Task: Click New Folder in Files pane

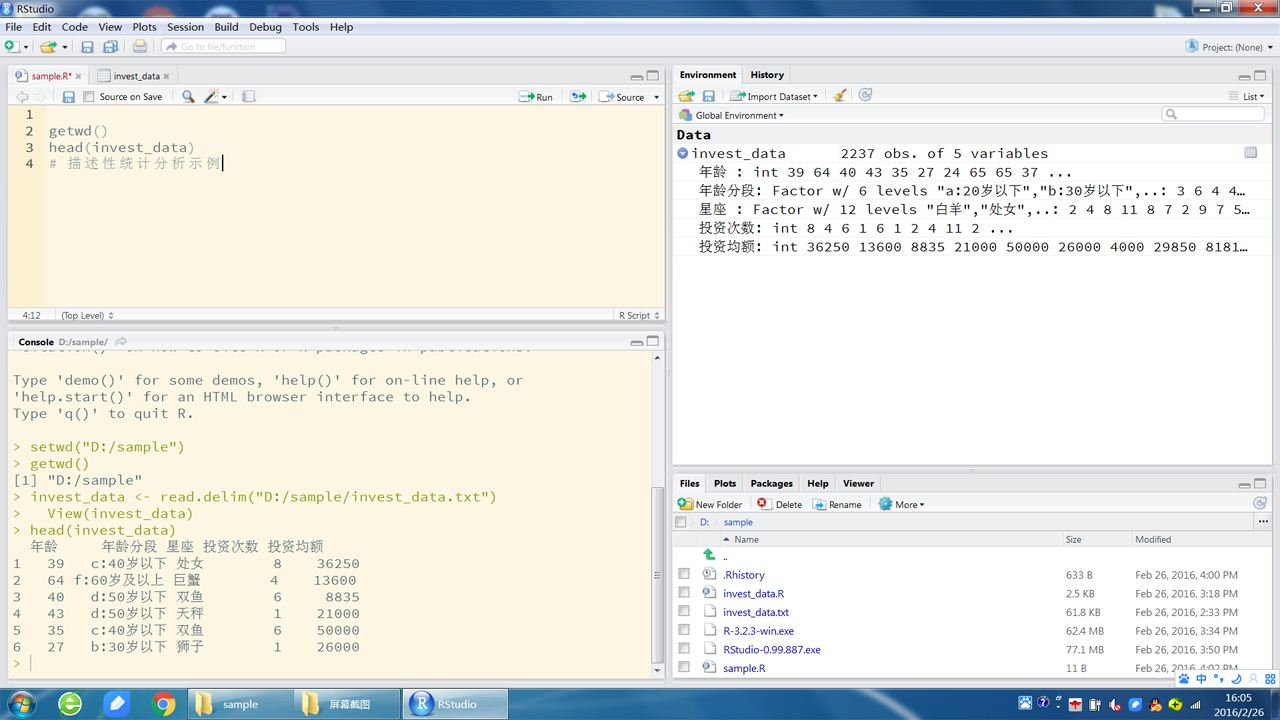Action: [x=710, y=504]
